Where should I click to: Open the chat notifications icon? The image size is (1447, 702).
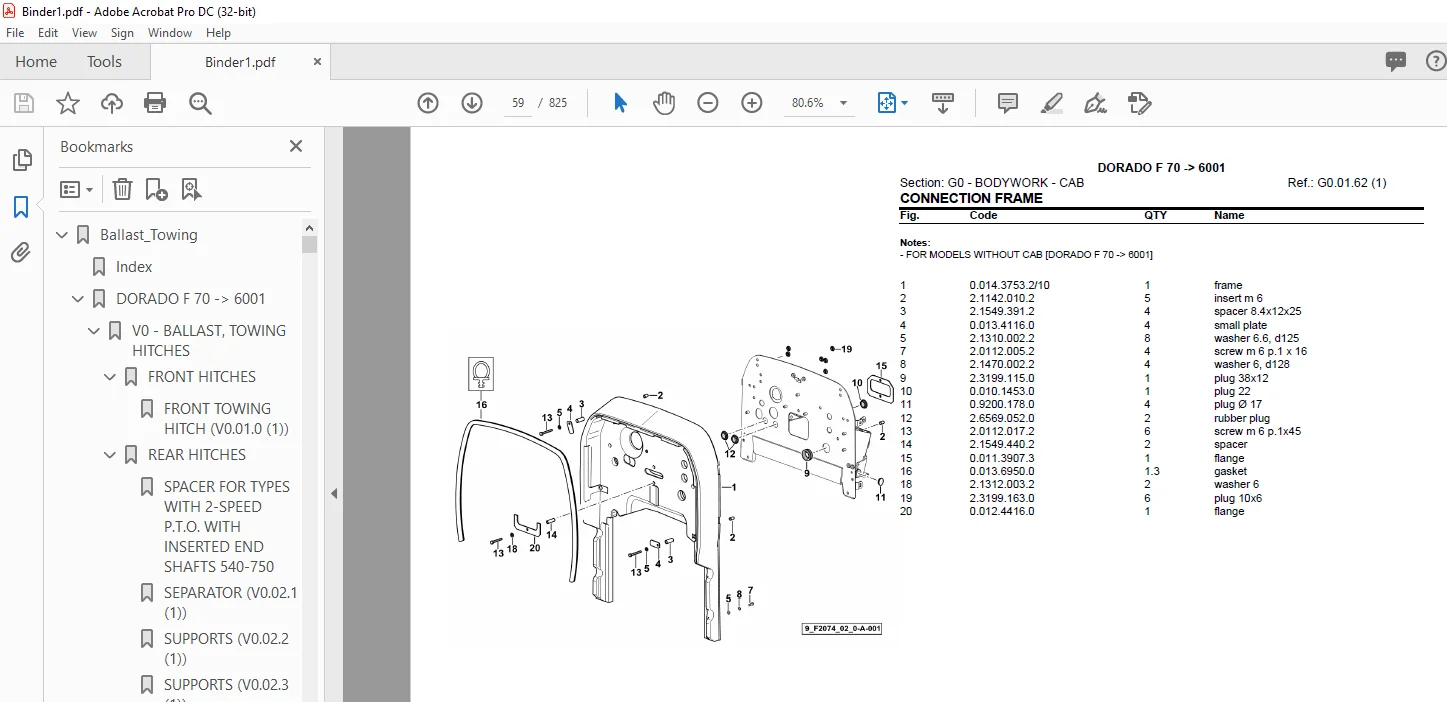tap(1396, 61)
